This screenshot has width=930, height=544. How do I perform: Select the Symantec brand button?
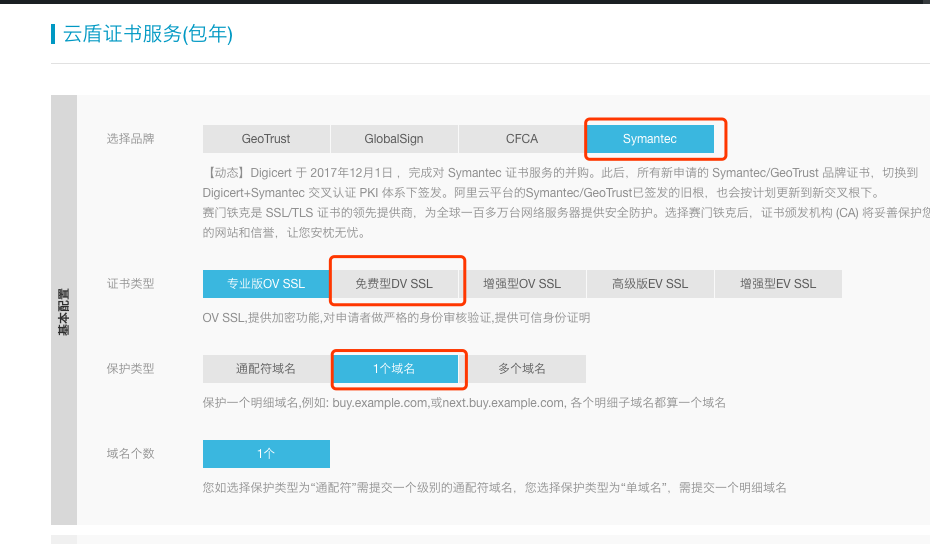tap(650, 139)
